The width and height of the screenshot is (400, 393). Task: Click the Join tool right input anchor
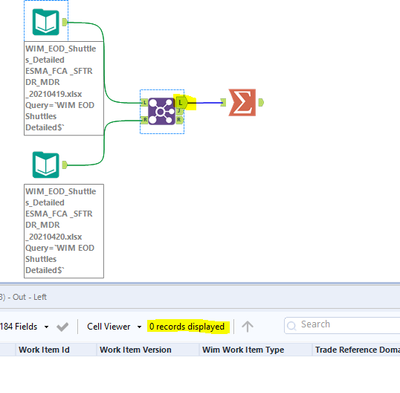(144, 120)
